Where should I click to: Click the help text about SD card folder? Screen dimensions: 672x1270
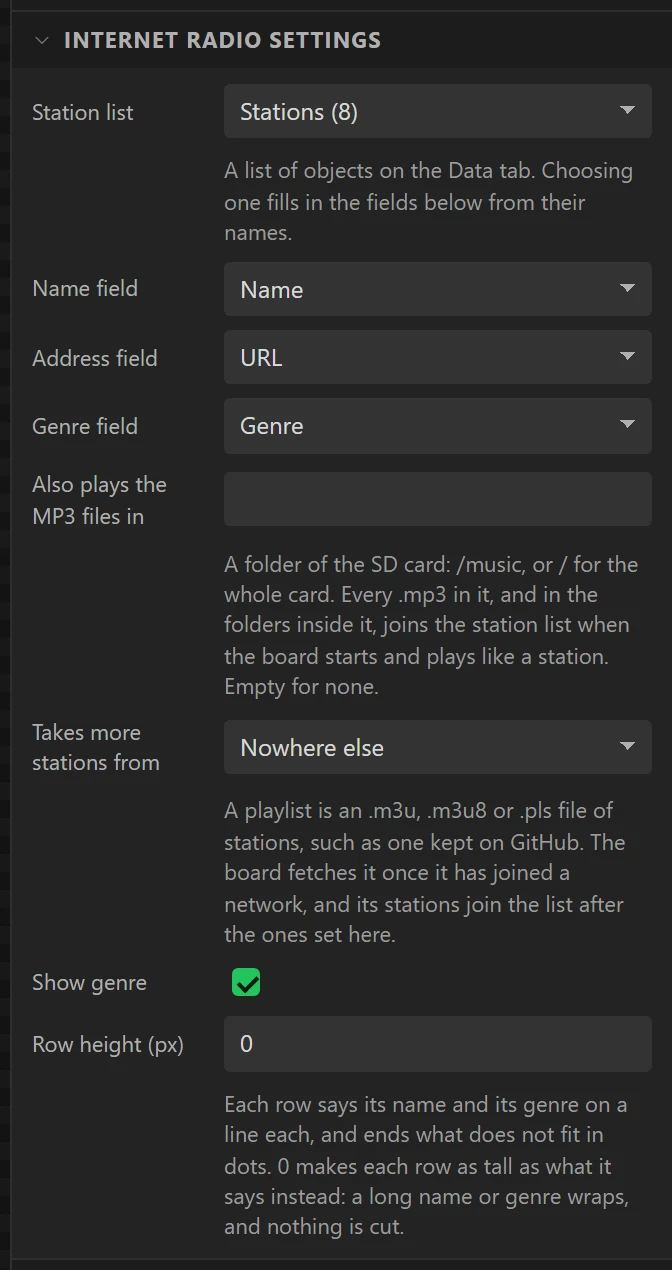431,626
